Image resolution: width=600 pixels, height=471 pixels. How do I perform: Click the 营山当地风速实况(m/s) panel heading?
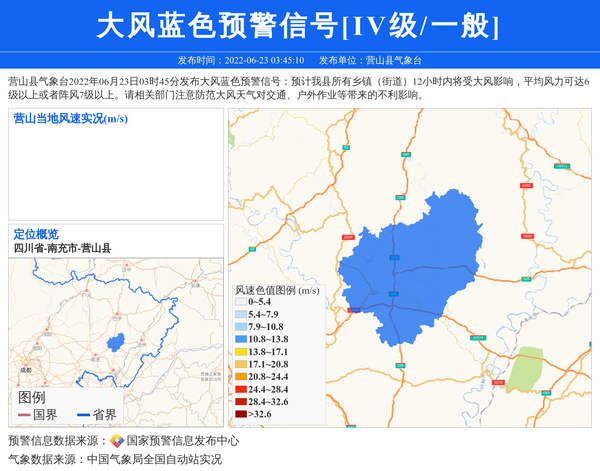[70, 119]
